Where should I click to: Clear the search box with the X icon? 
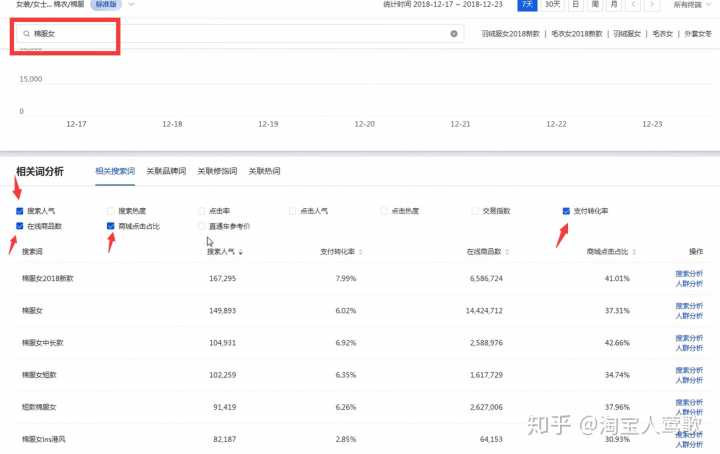[453, 33]
